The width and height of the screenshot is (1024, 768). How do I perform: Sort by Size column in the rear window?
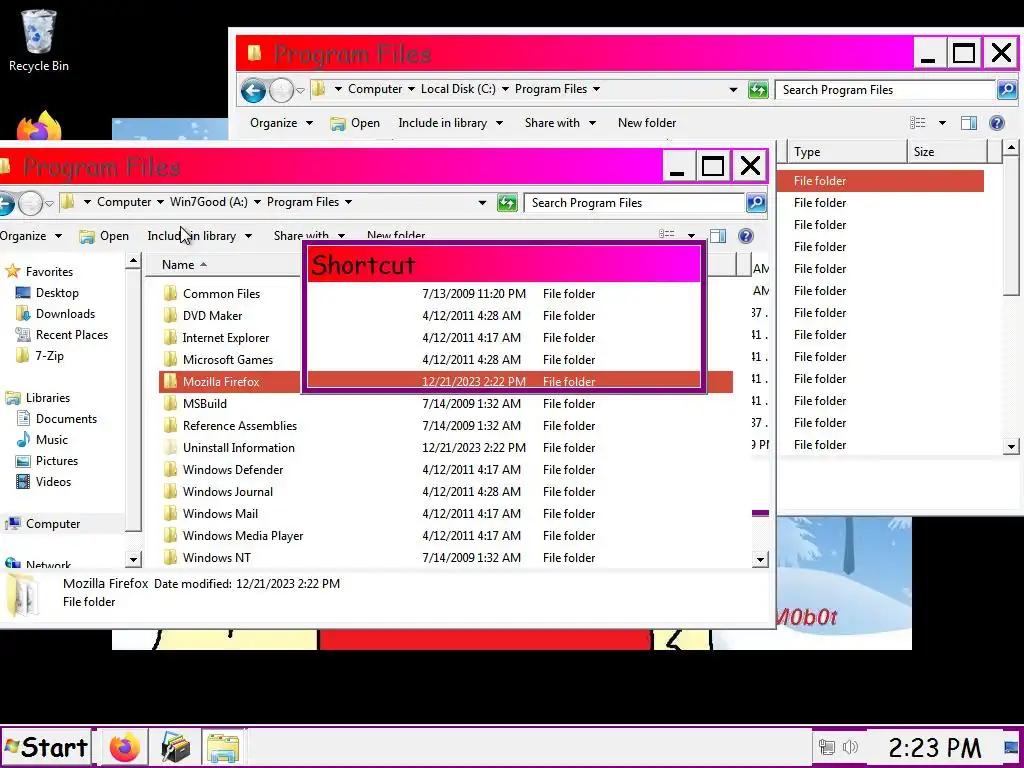947,152
